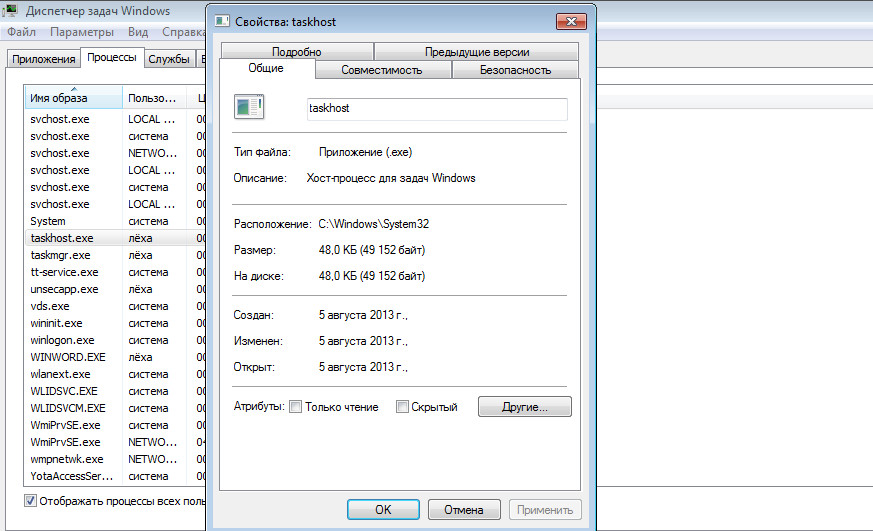Open the Справка menu
Image resolution: width=873 pixels, height=531 pixels.
pyautogui.click(x=184, y=32)
